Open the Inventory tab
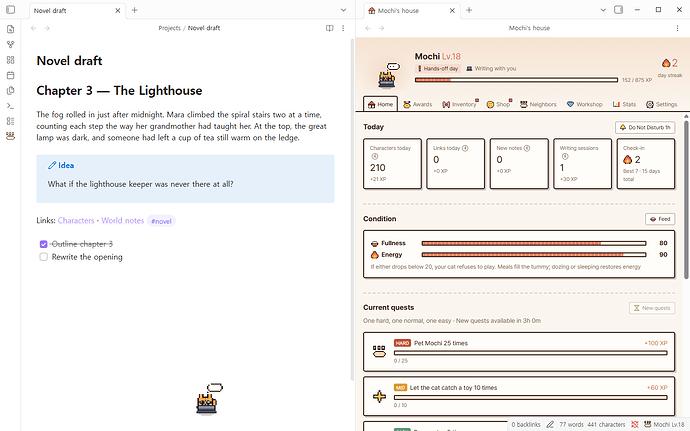The image size is (690, 431). pyautogui.click(x=460, y=104)
